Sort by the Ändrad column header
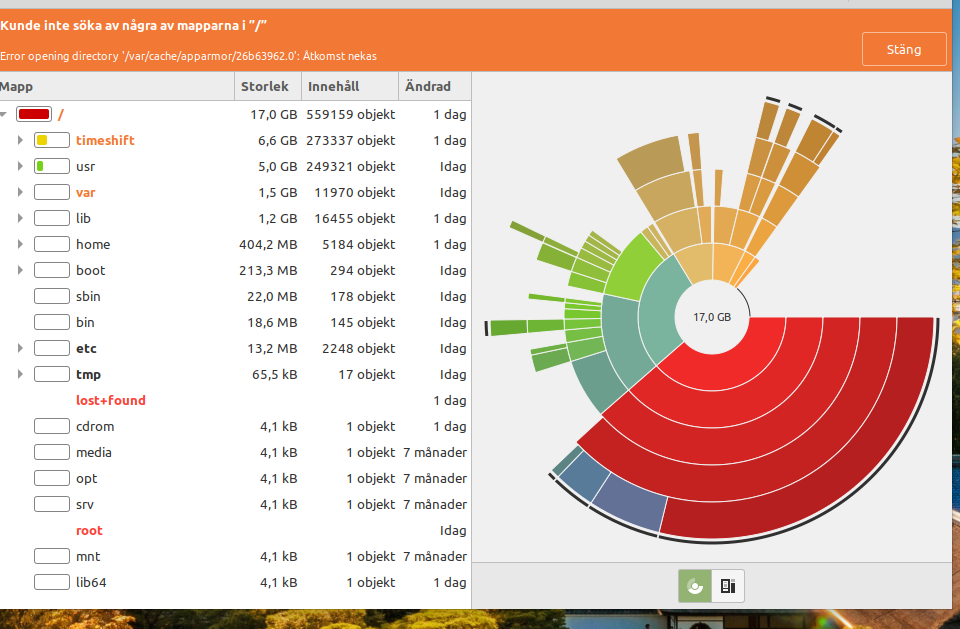This screenshot has height=629, width=960. (x=428, y=87)
